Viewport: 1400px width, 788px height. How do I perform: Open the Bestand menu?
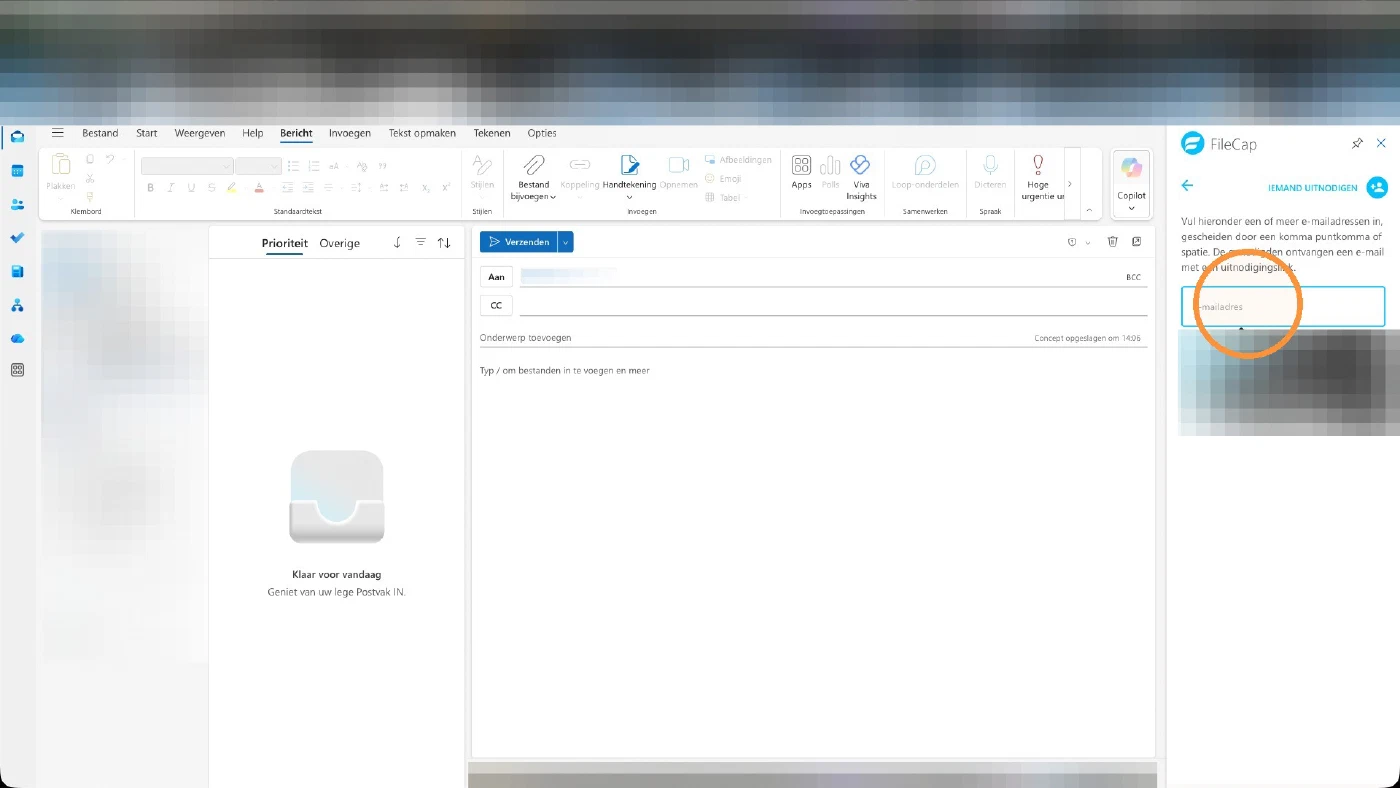coord(100,133)
